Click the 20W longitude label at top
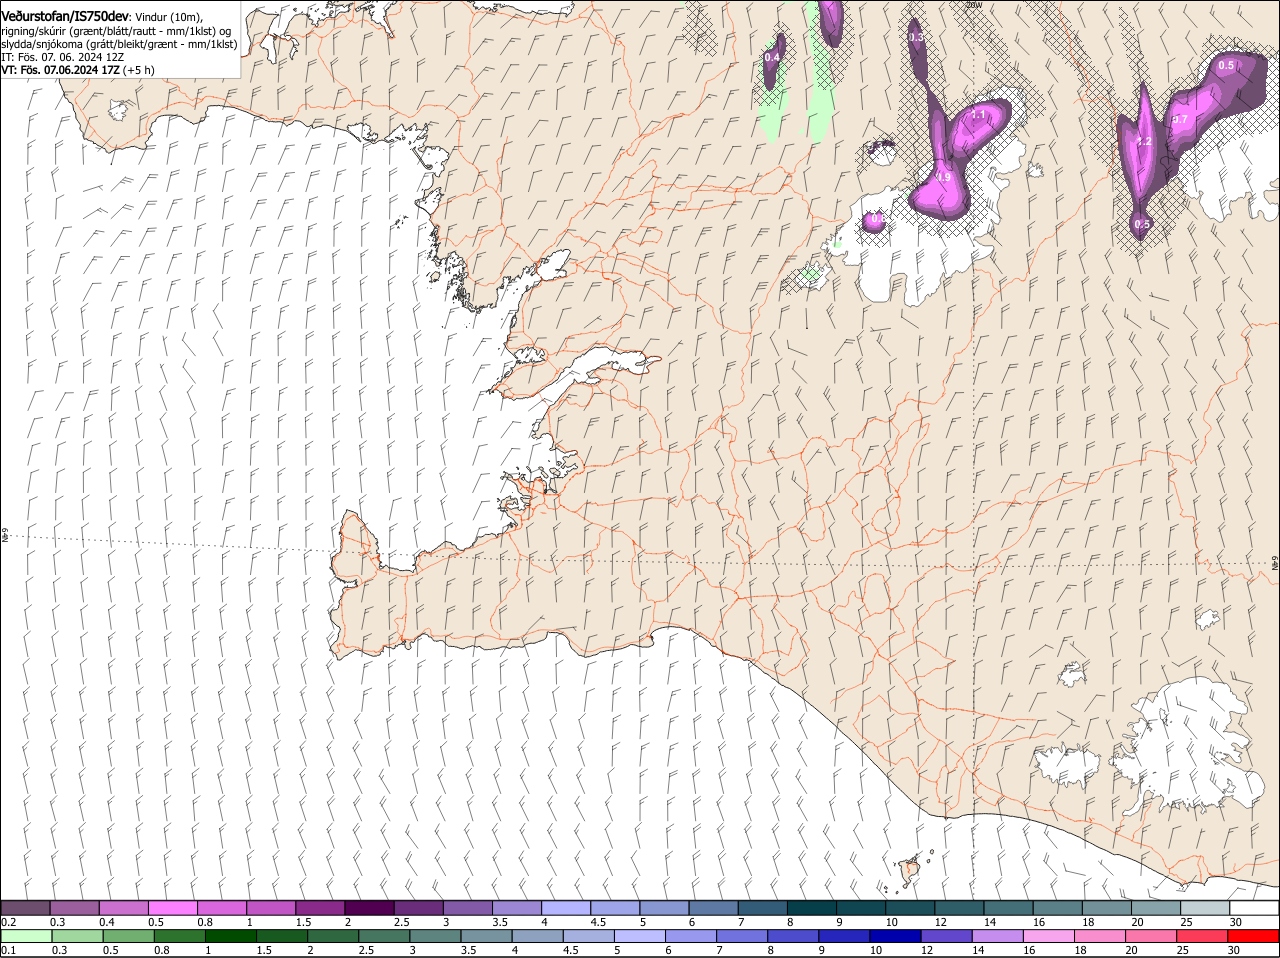Image resolution: width=1280 pixels, height=958 pixels. coord(974,5)
